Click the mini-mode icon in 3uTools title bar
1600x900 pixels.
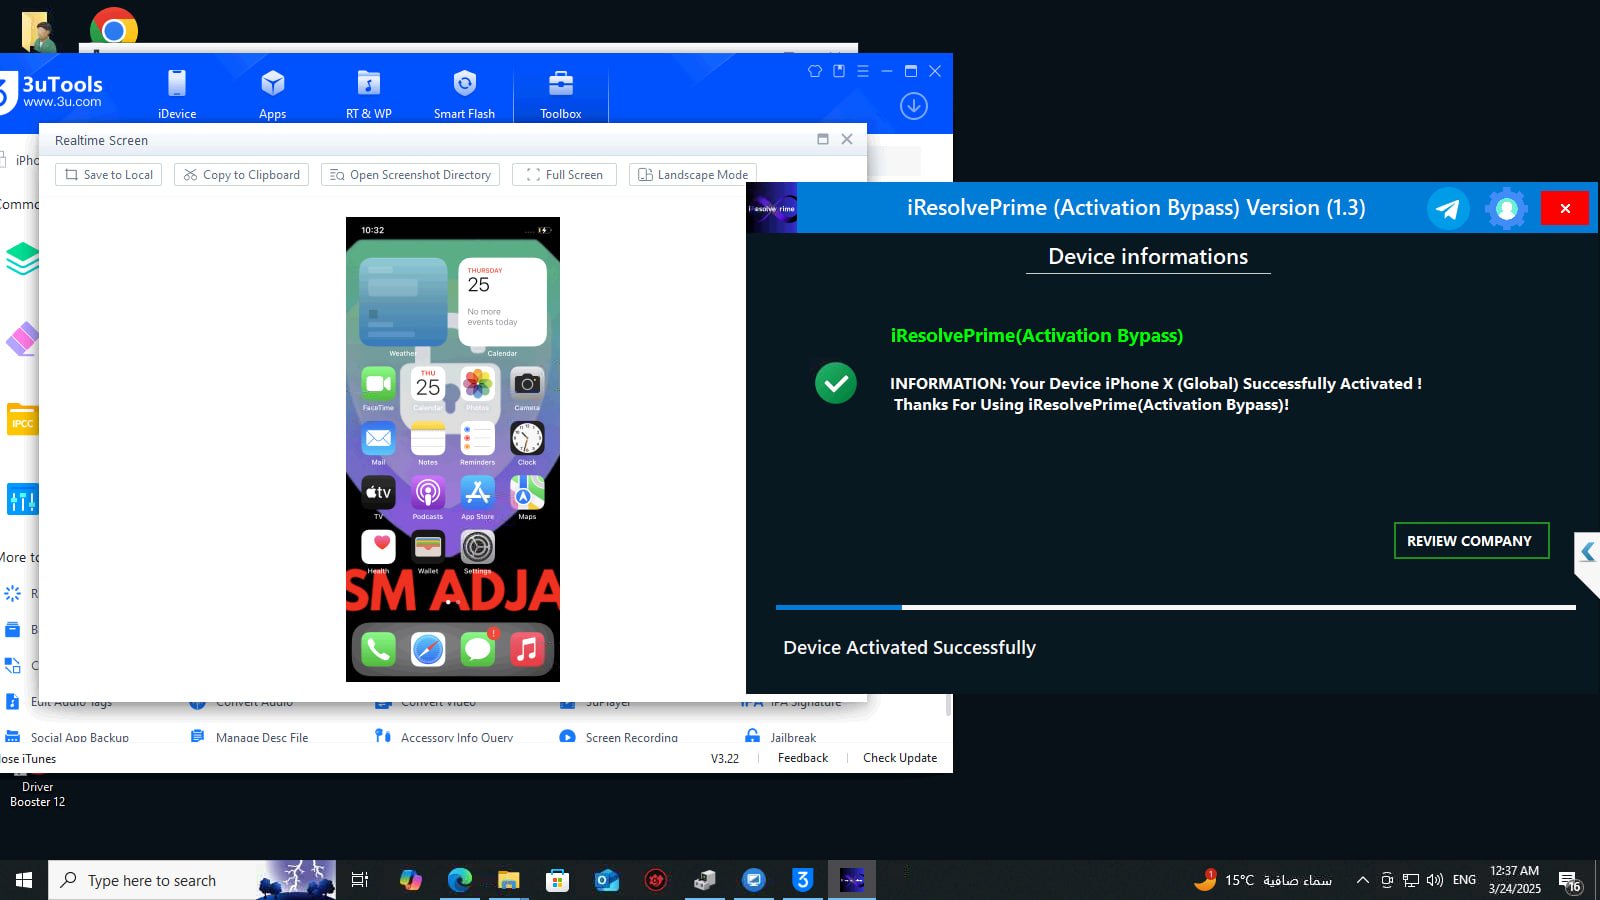(839, 71)
